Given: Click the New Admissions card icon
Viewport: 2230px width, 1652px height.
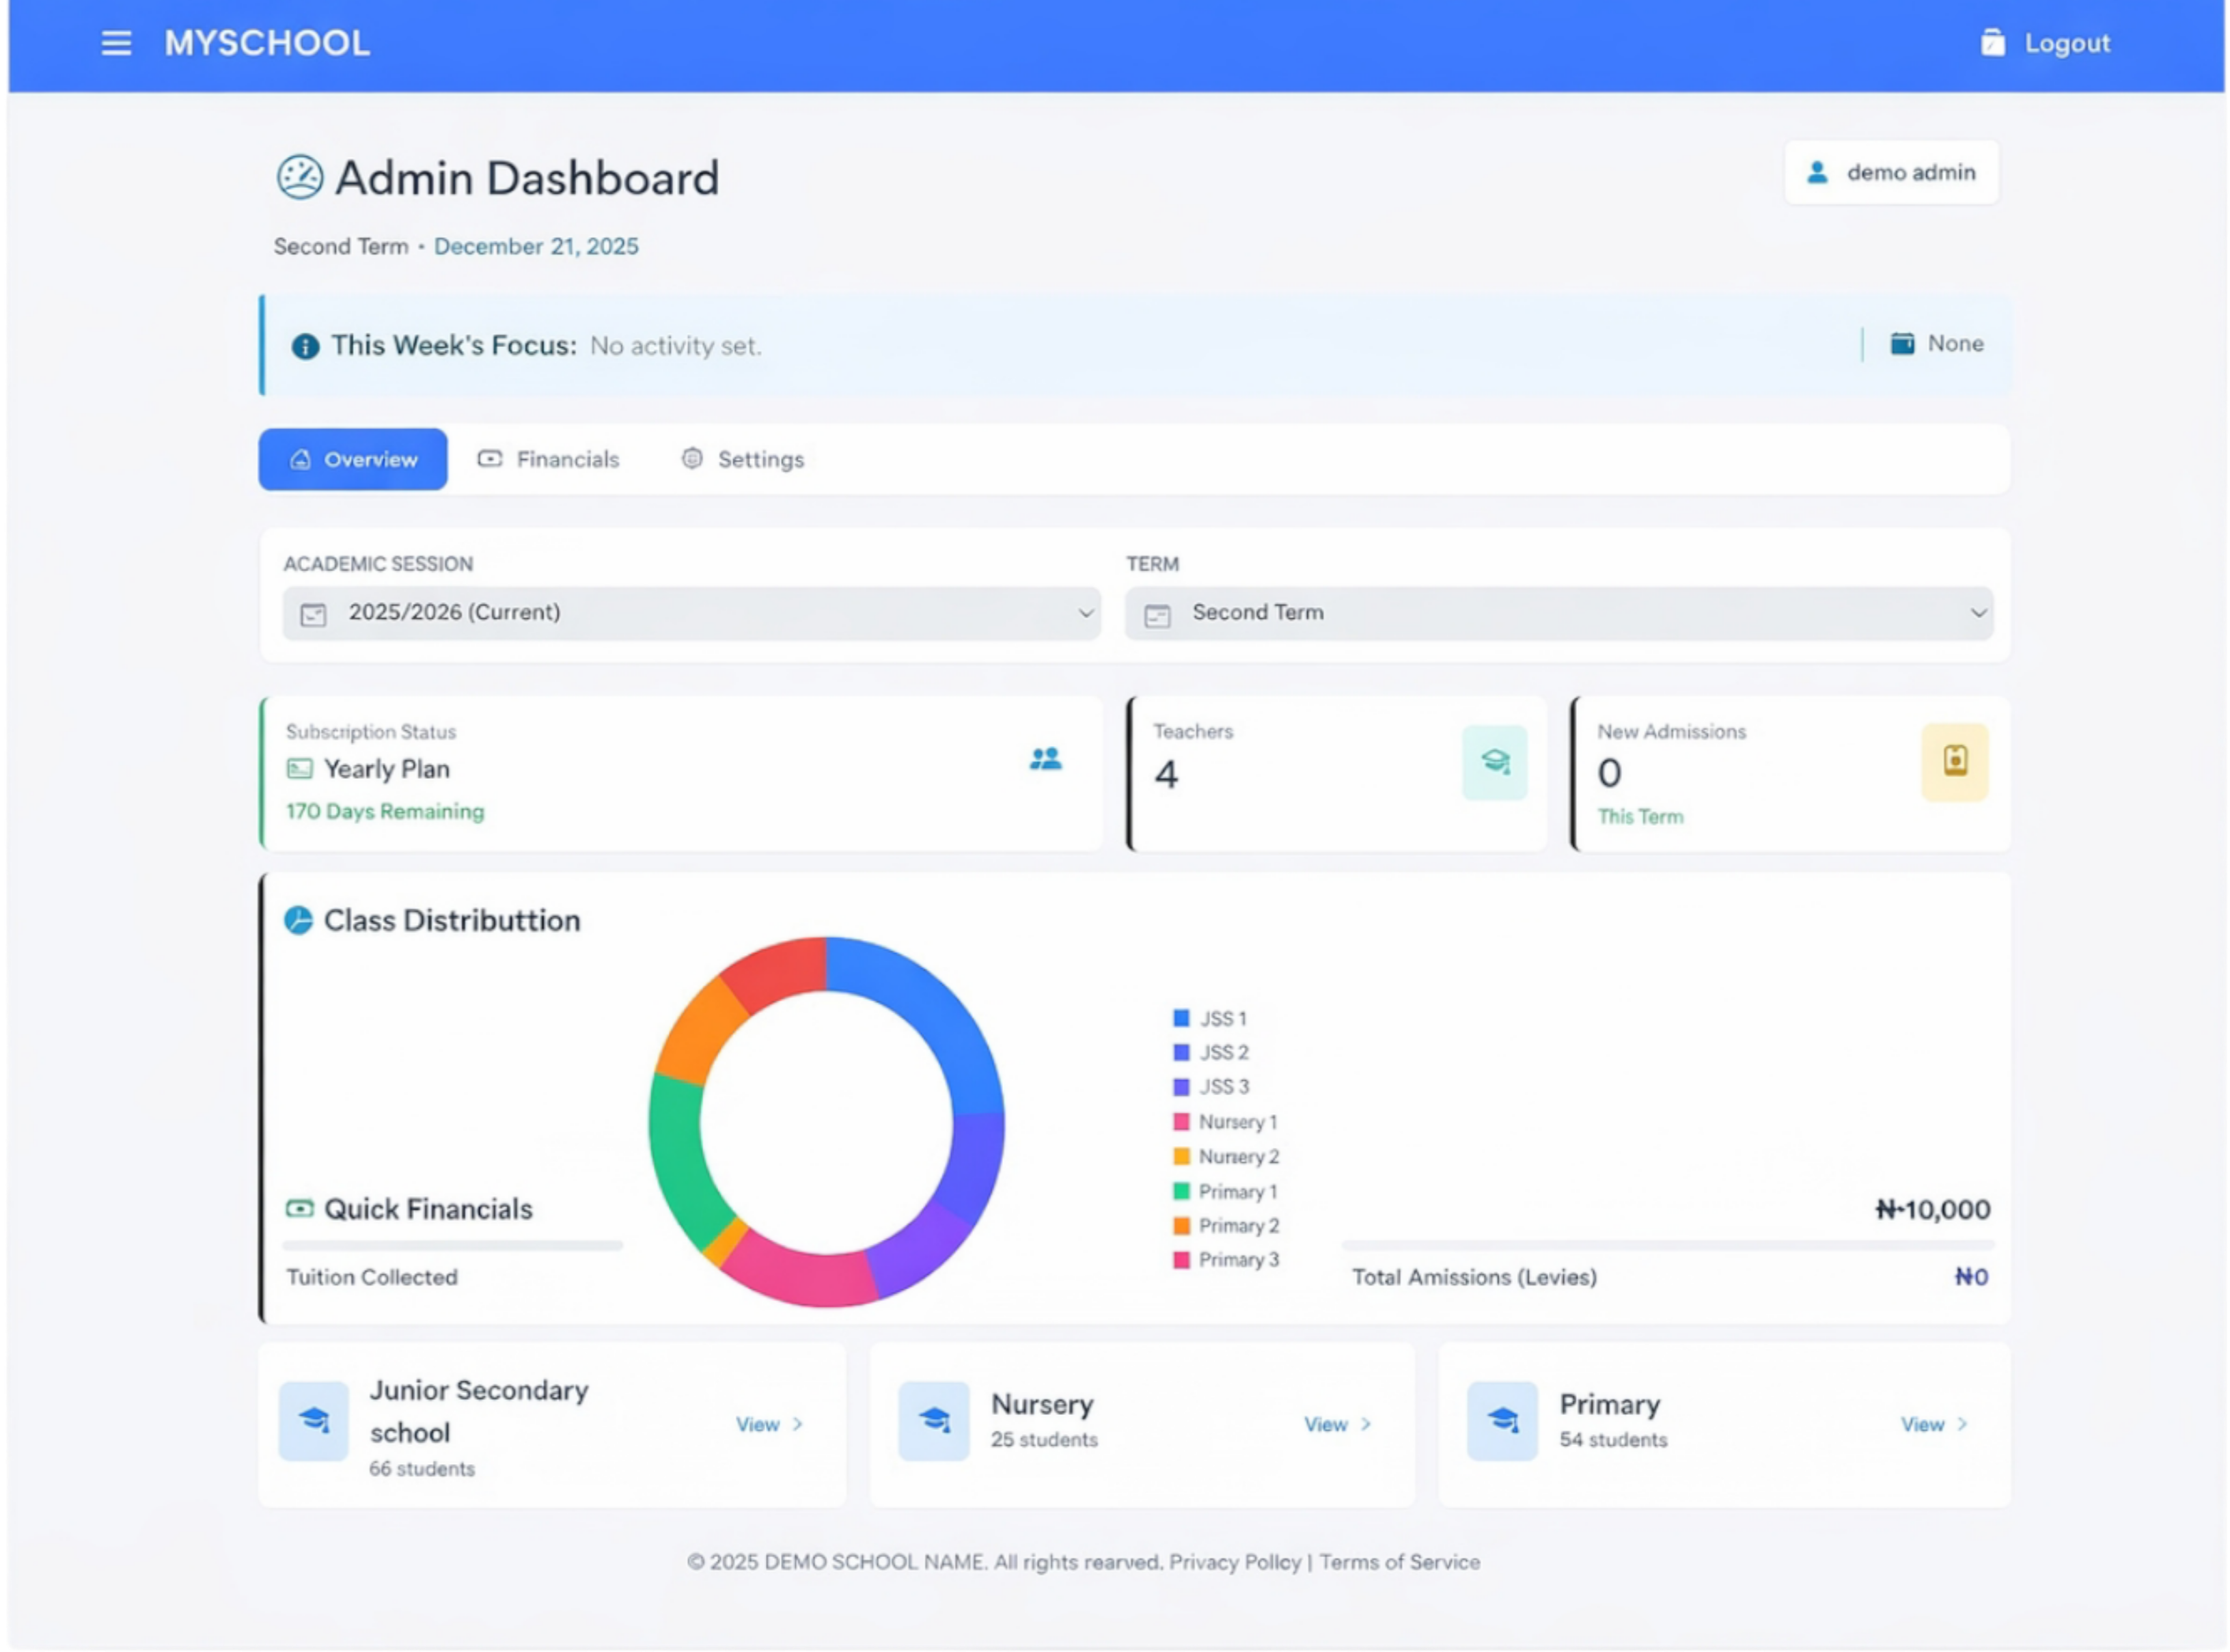Looking at the screenshot, I should (1954, 762).
